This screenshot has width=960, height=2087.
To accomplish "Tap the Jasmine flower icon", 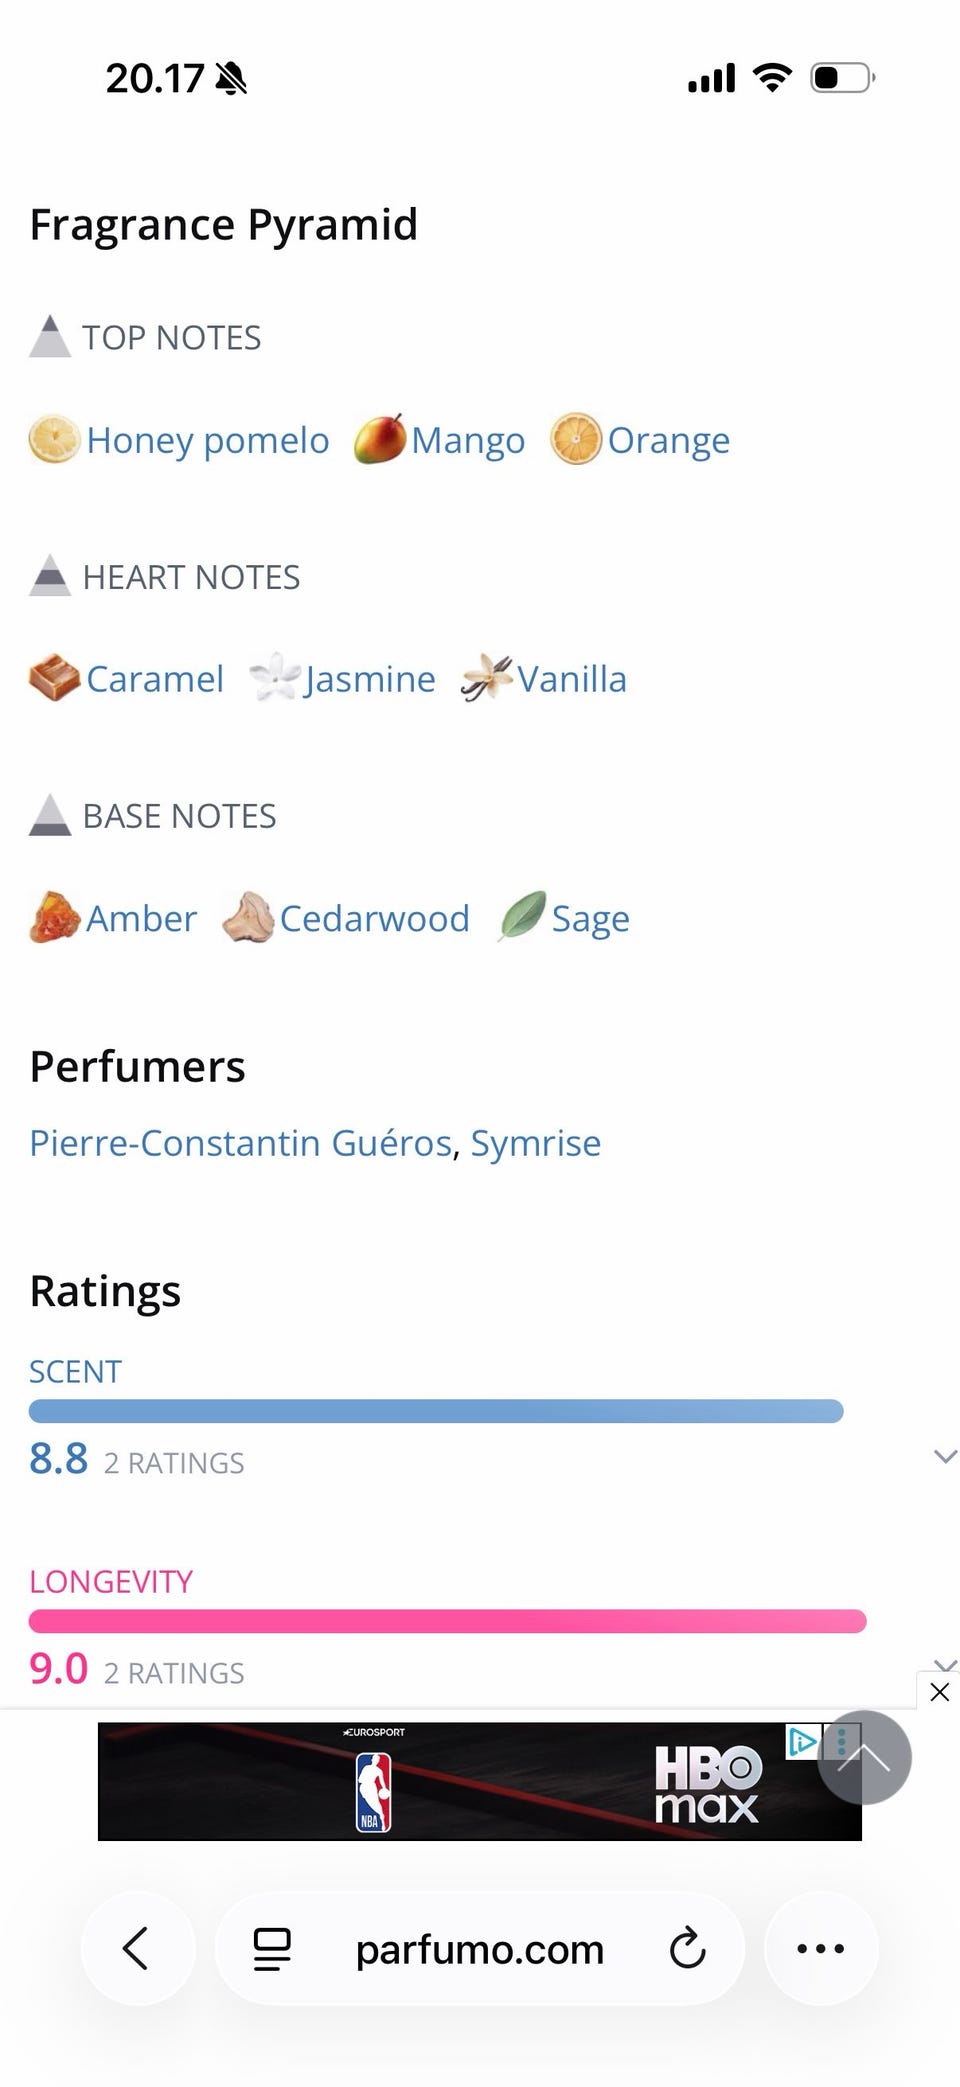I will (x=274, y=679).
